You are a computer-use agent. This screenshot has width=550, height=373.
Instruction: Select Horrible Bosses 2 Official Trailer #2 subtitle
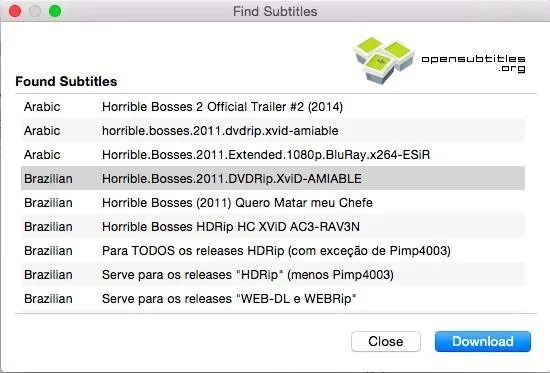tap(273, 107)
